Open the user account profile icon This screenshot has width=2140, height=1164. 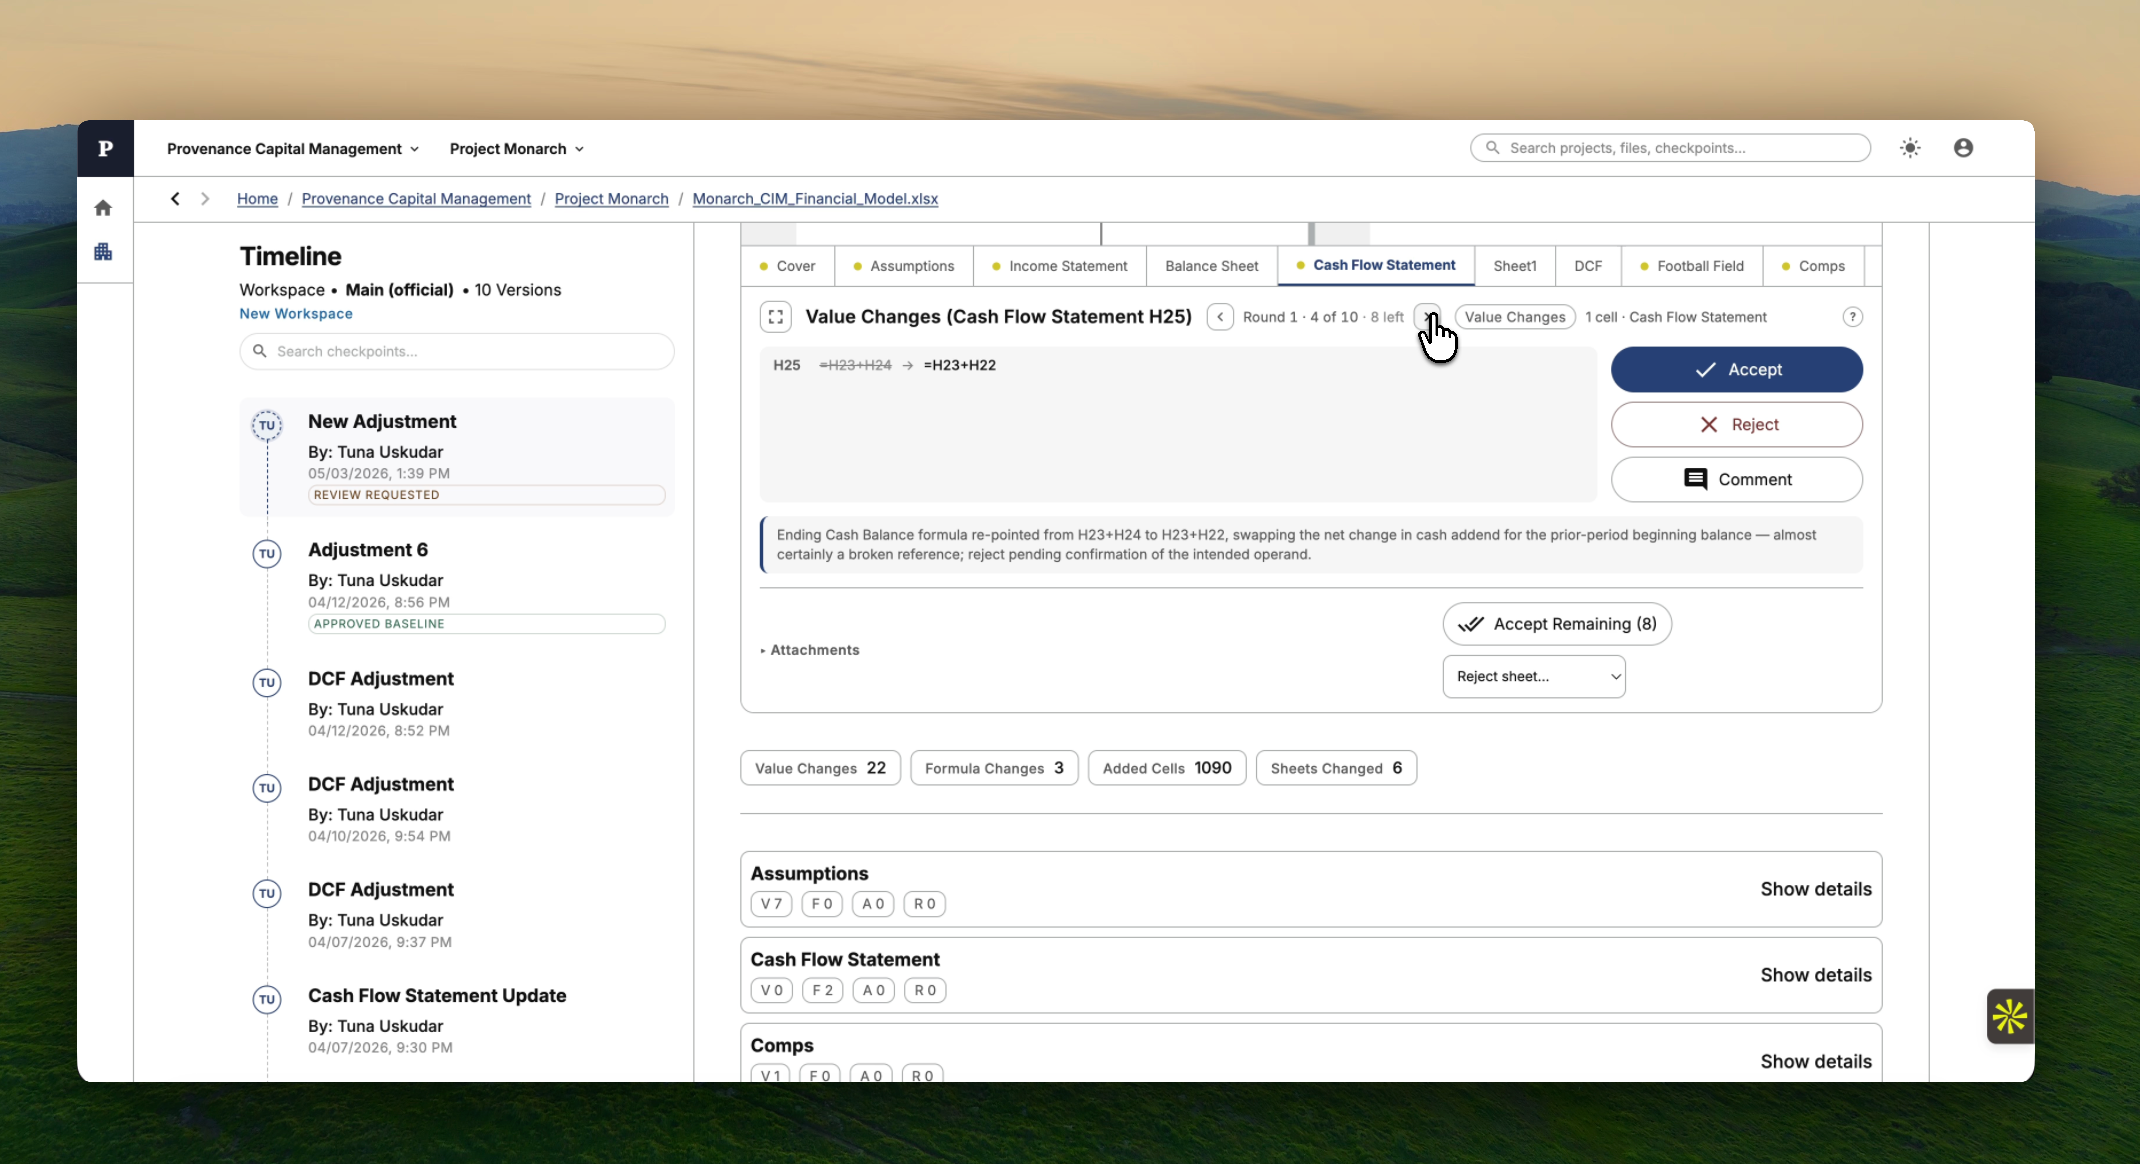[x=1963, y=148]
